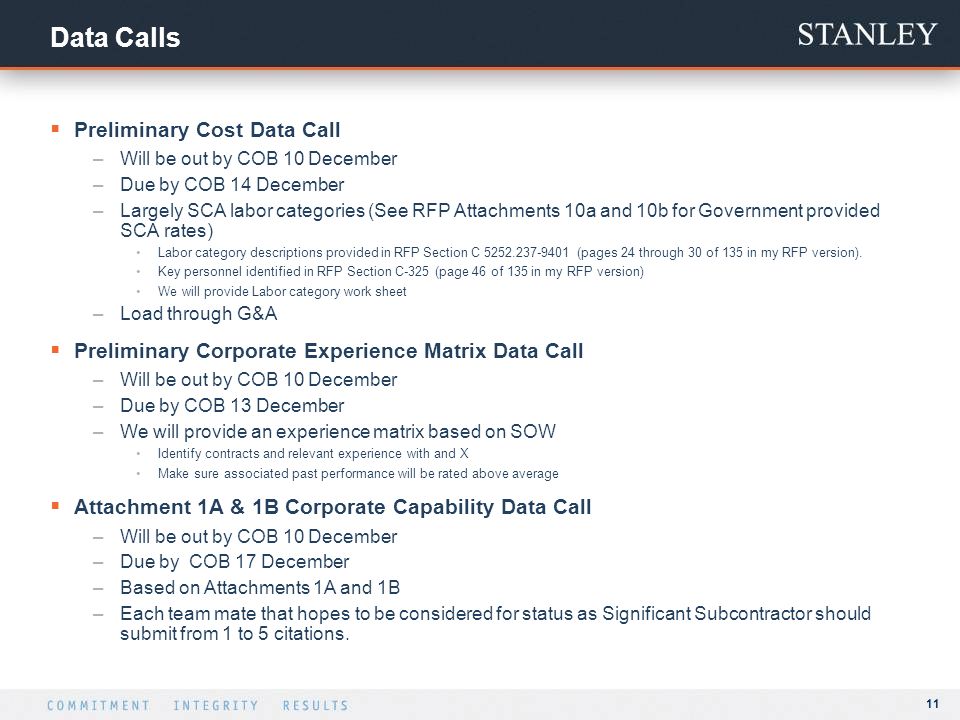Click the orange bullet beside Preliminary Cost Data Call
960x720 pixels.
55,129
